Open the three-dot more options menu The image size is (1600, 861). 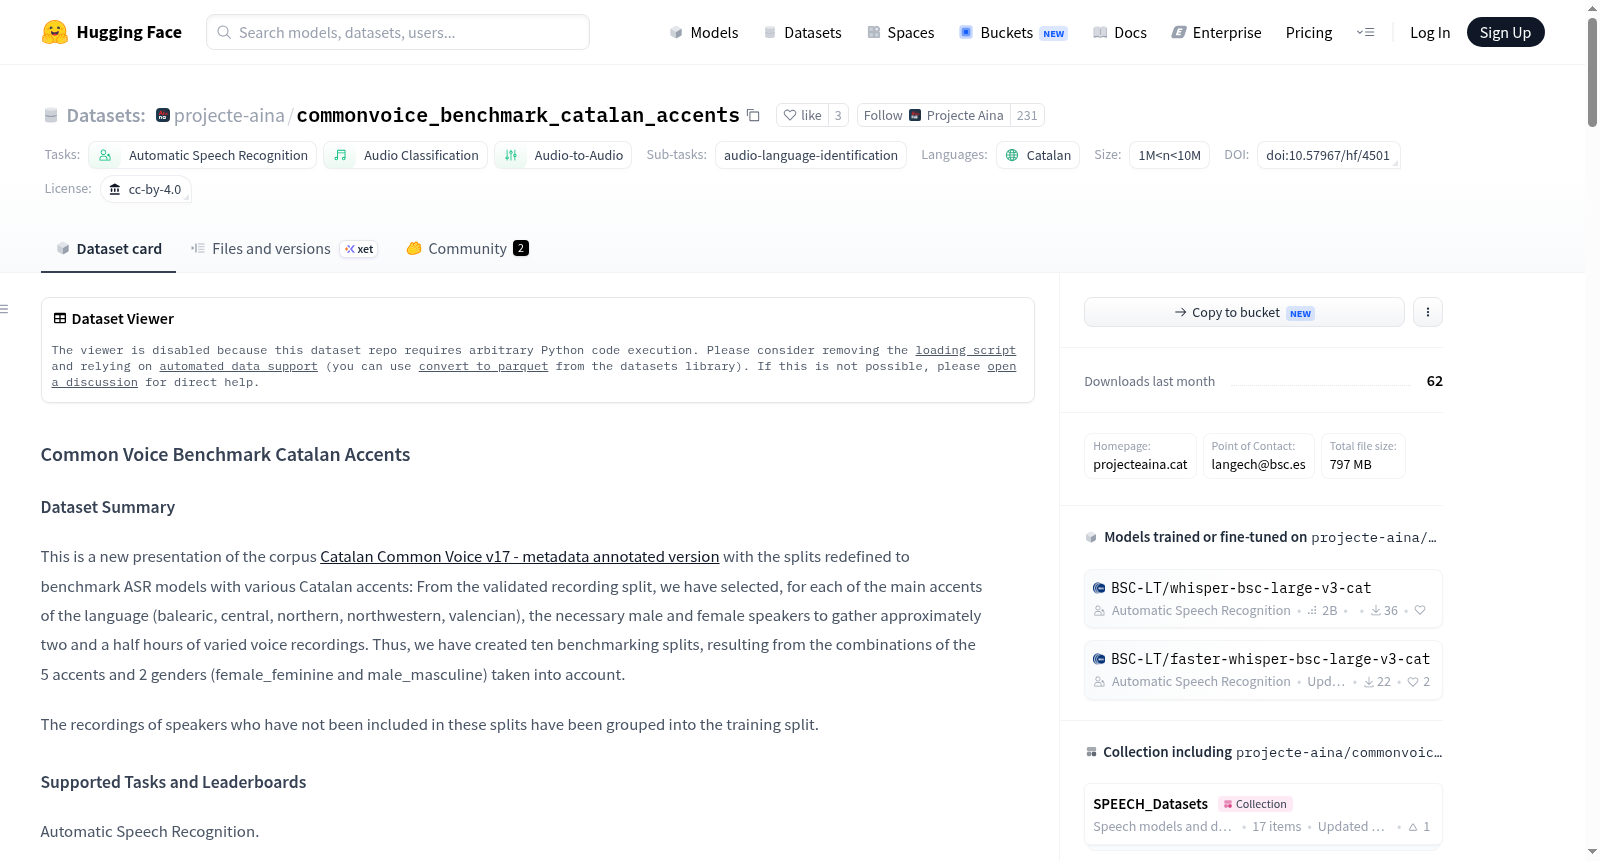1427,312
